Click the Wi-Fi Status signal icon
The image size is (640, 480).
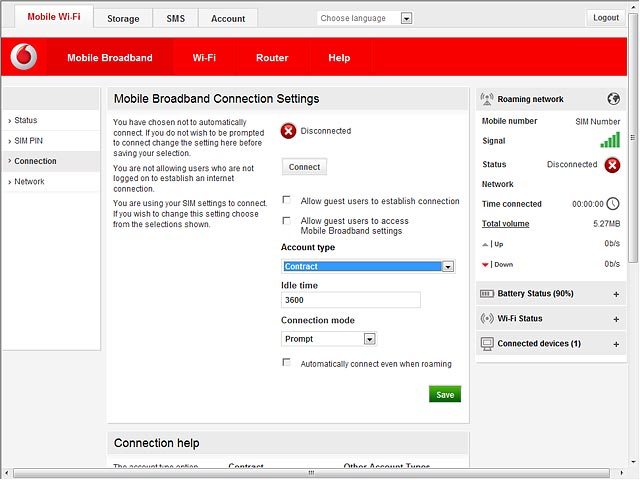pyautogui.click(x=487, y=318)
